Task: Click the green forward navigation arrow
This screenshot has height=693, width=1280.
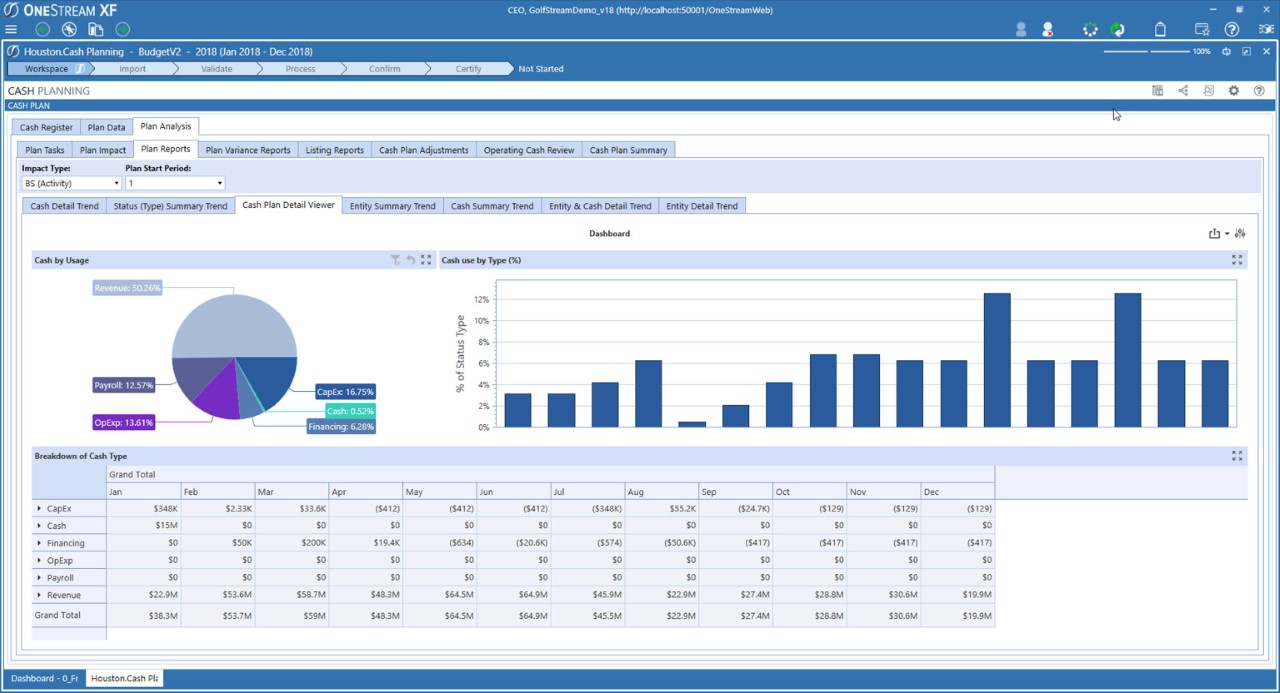Action: point(123,30)
